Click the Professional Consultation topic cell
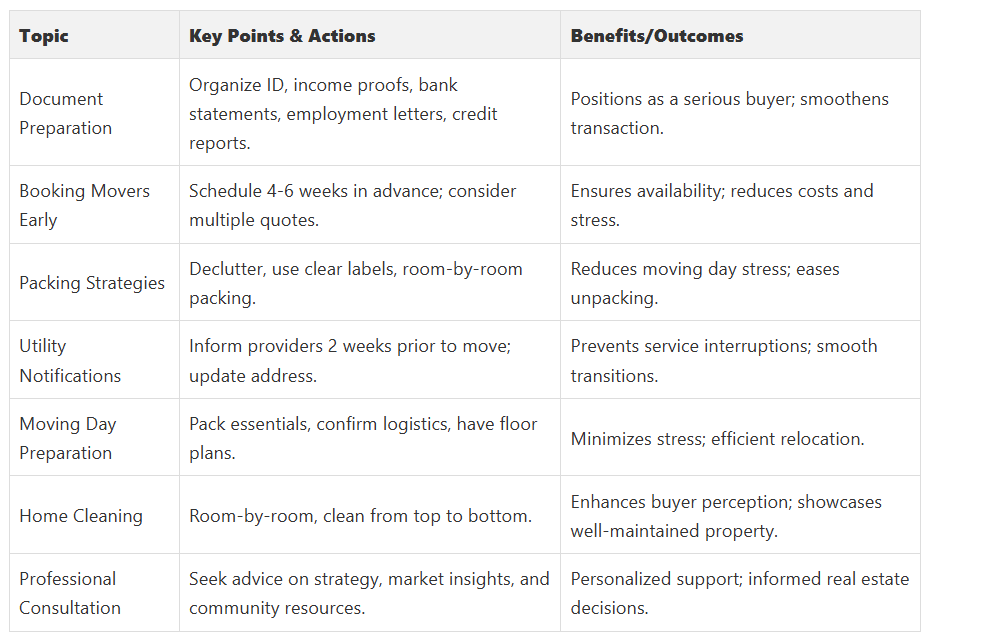 click(x=70, y=593)
